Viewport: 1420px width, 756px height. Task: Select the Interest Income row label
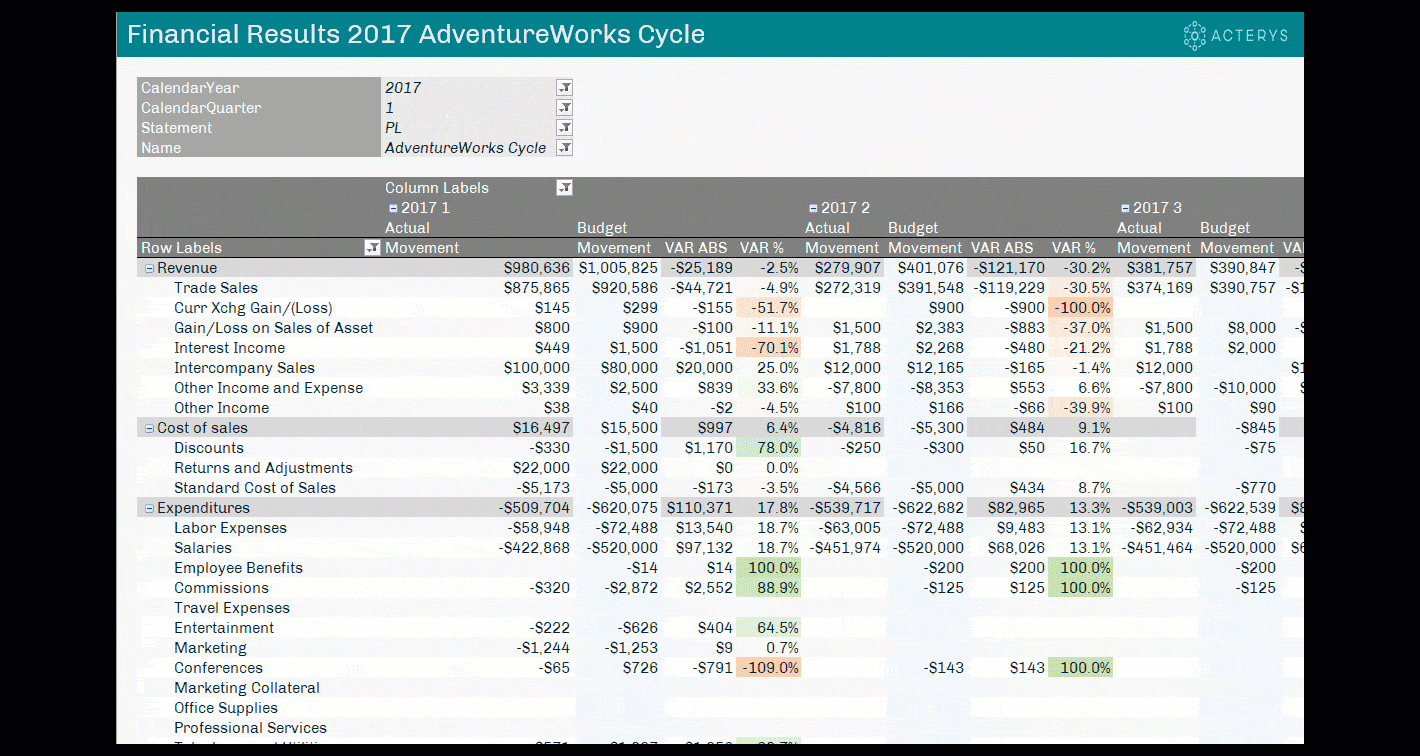[x=229, y=348]
